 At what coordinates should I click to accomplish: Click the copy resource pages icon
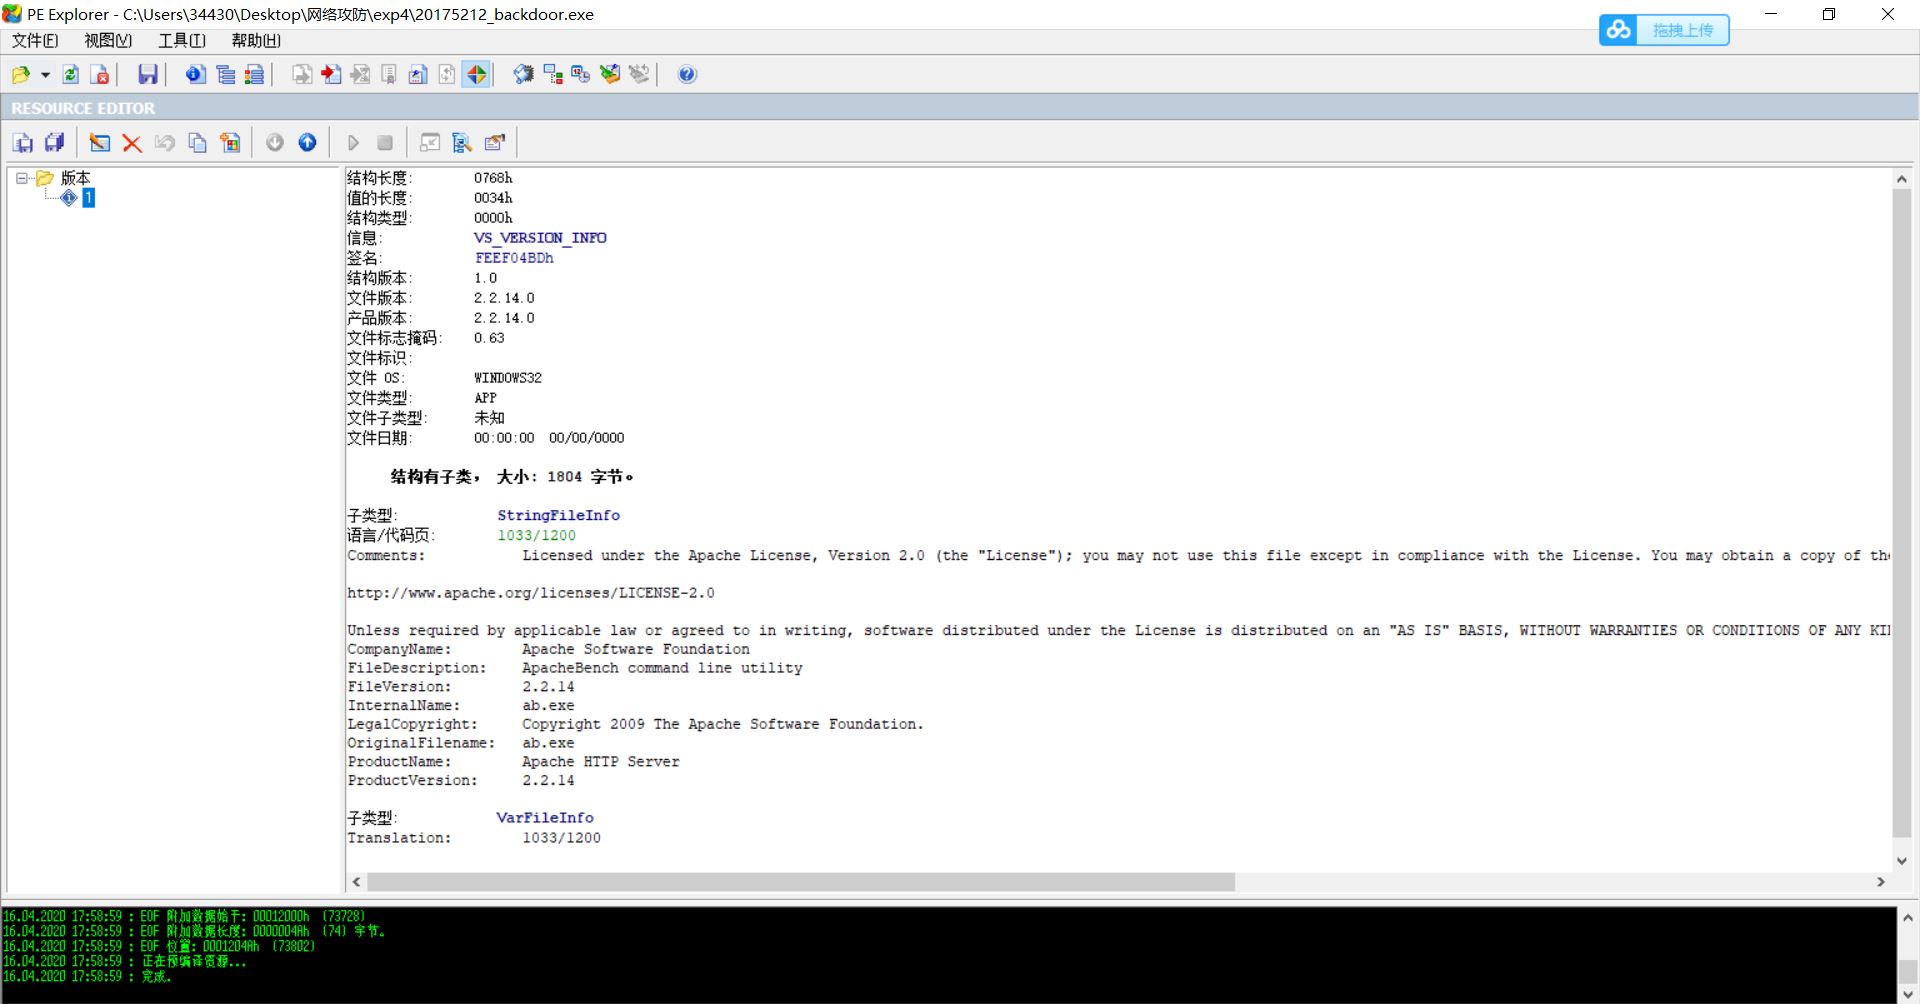(198, 143)
